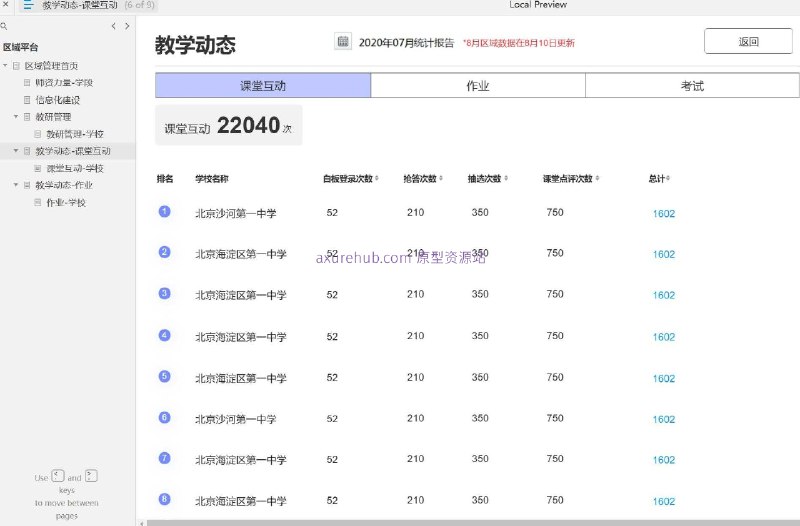Collapse the 教学动态-课堂互动 tree node arrow

16,151
